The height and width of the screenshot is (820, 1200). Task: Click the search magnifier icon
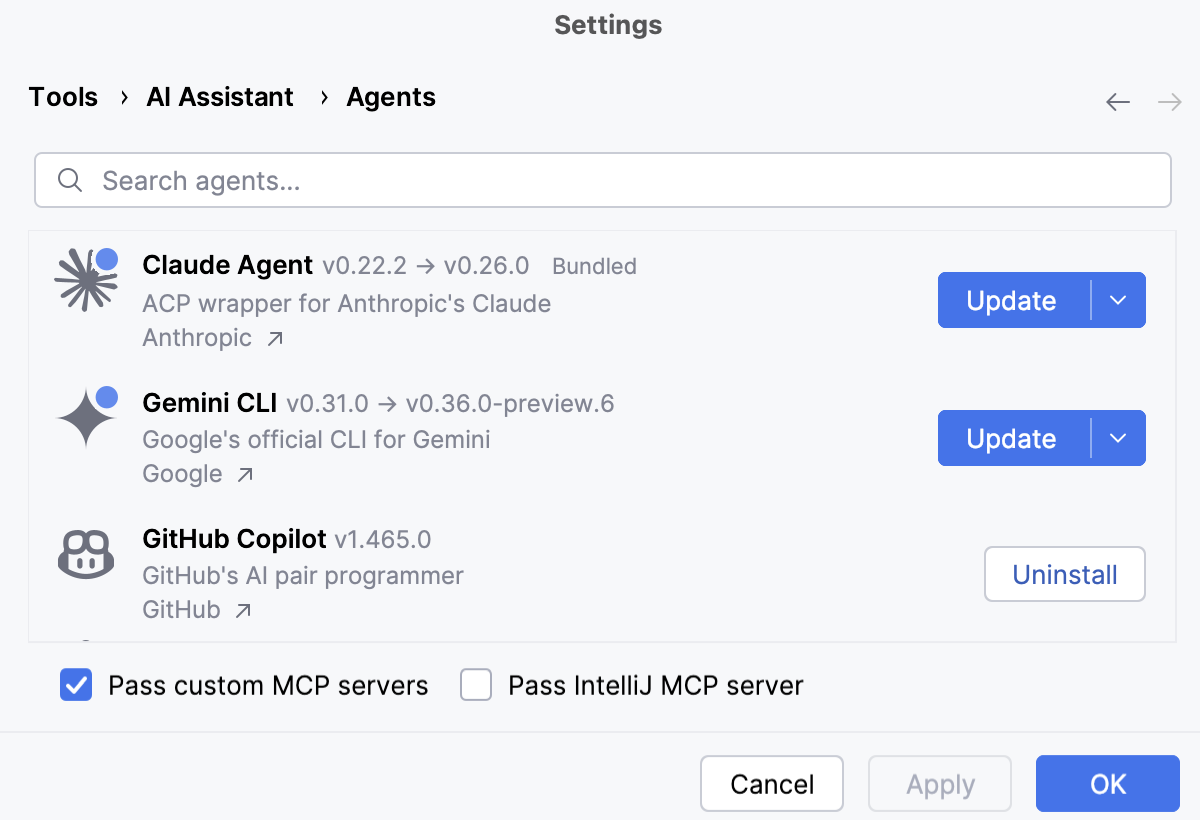[70, 180]
